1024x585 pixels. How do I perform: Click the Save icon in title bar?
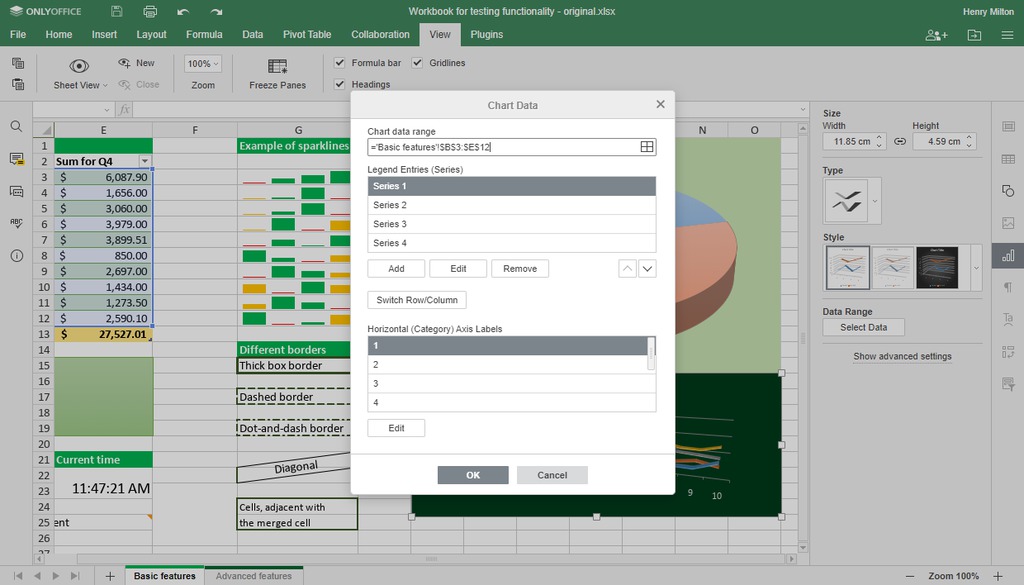pos(116,11)
